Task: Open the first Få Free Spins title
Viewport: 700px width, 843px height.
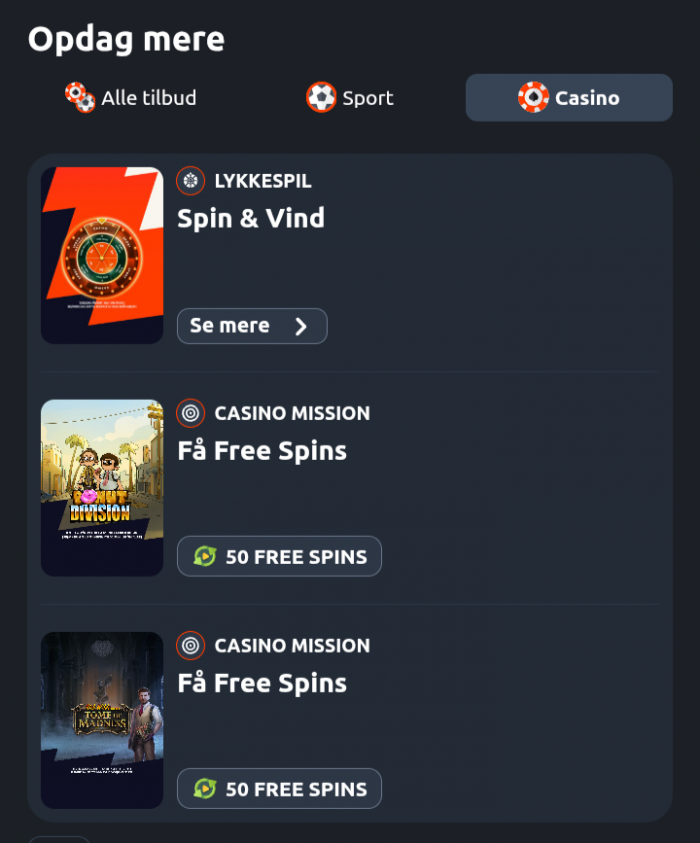Action: (x=262, y=451)
